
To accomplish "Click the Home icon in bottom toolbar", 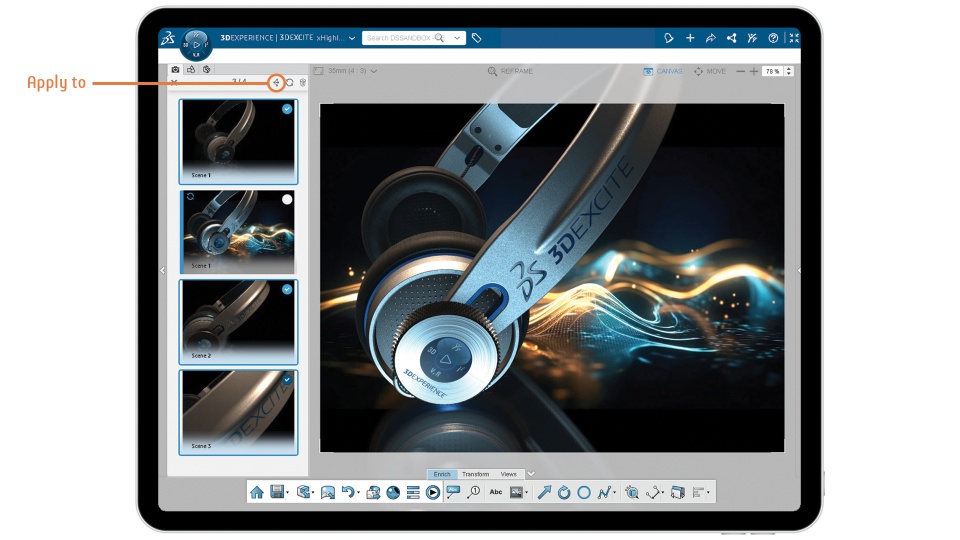I will [x=257, y=492].
